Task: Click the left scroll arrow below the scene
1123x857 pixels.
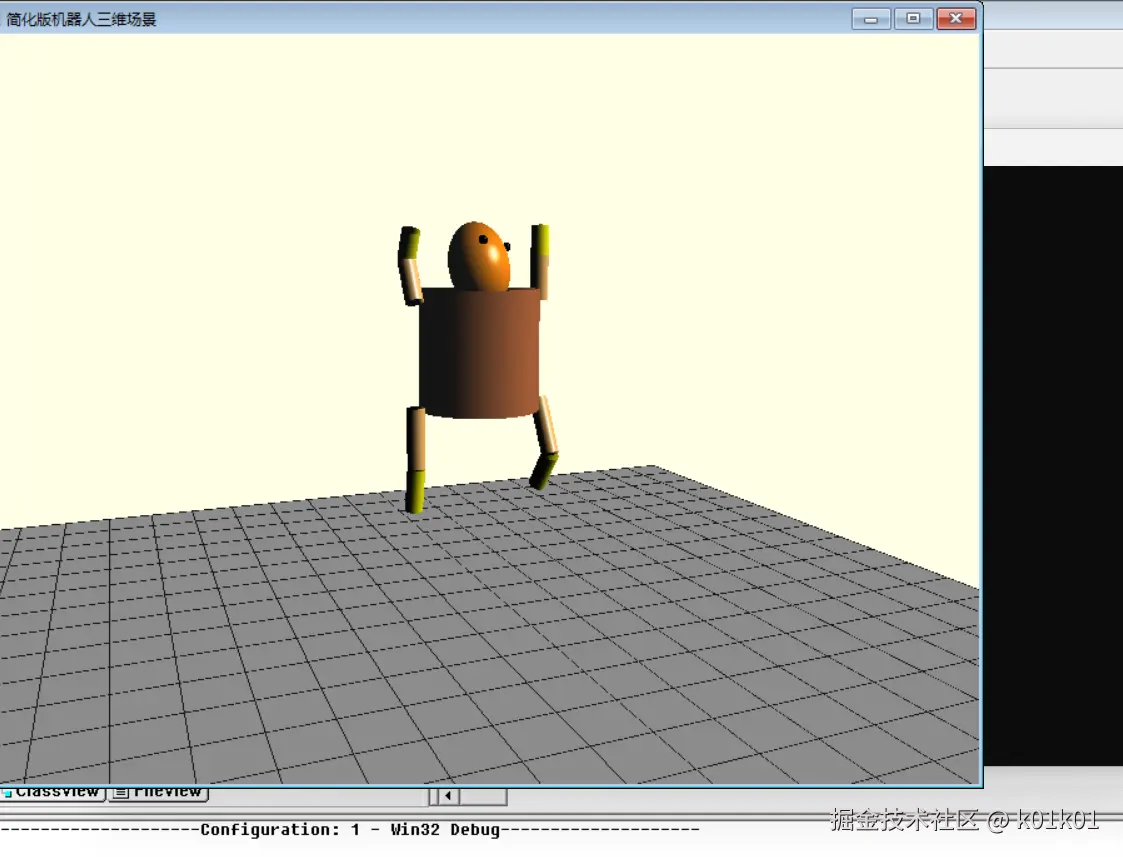Action: coord(448,795)
